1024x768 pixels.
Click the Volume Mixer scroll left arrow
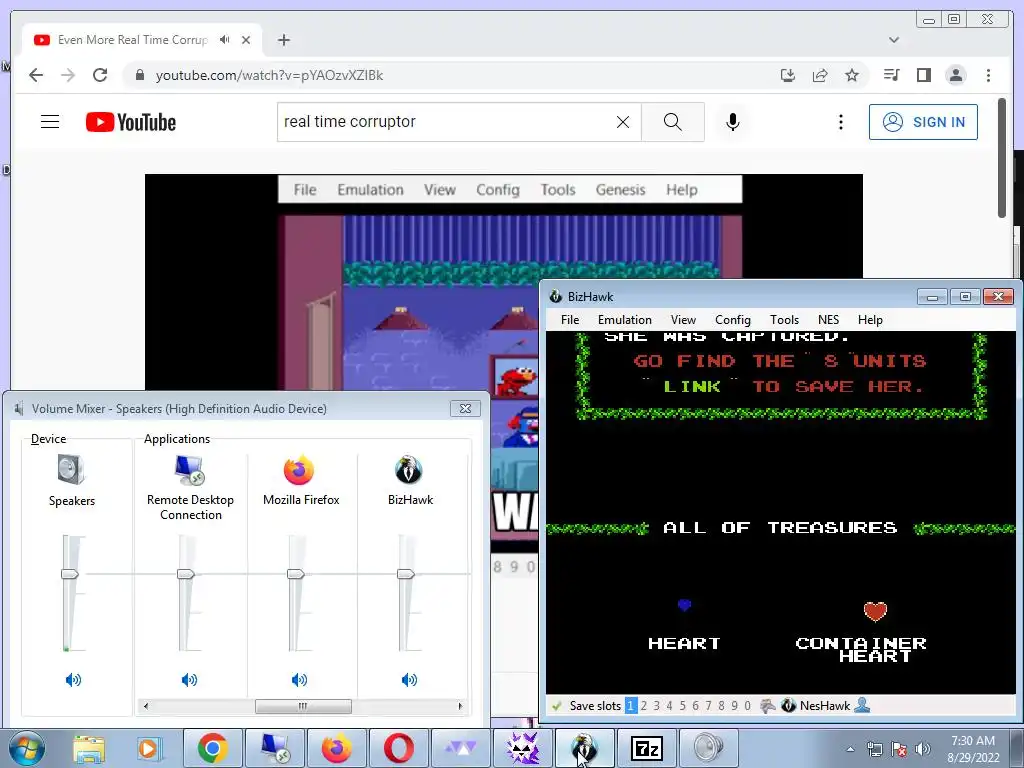pos(146,706)
